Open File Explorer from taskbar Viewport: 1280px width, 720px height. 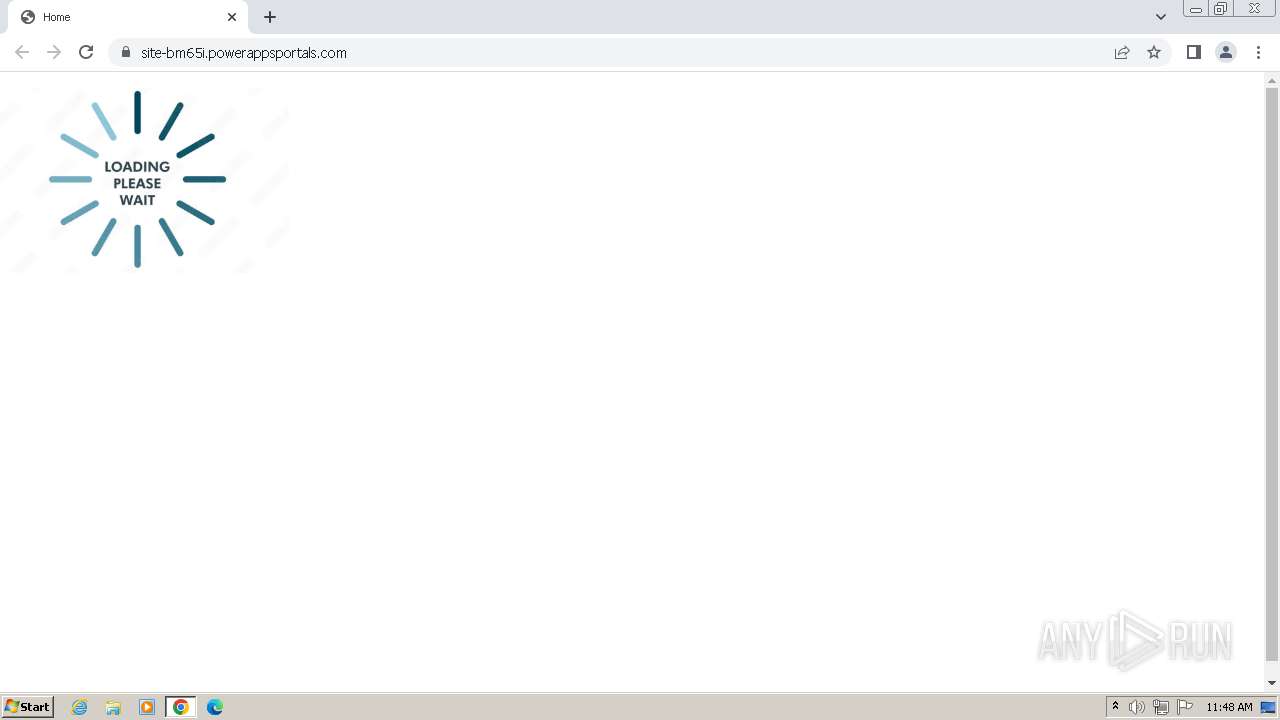pos(113,707)
